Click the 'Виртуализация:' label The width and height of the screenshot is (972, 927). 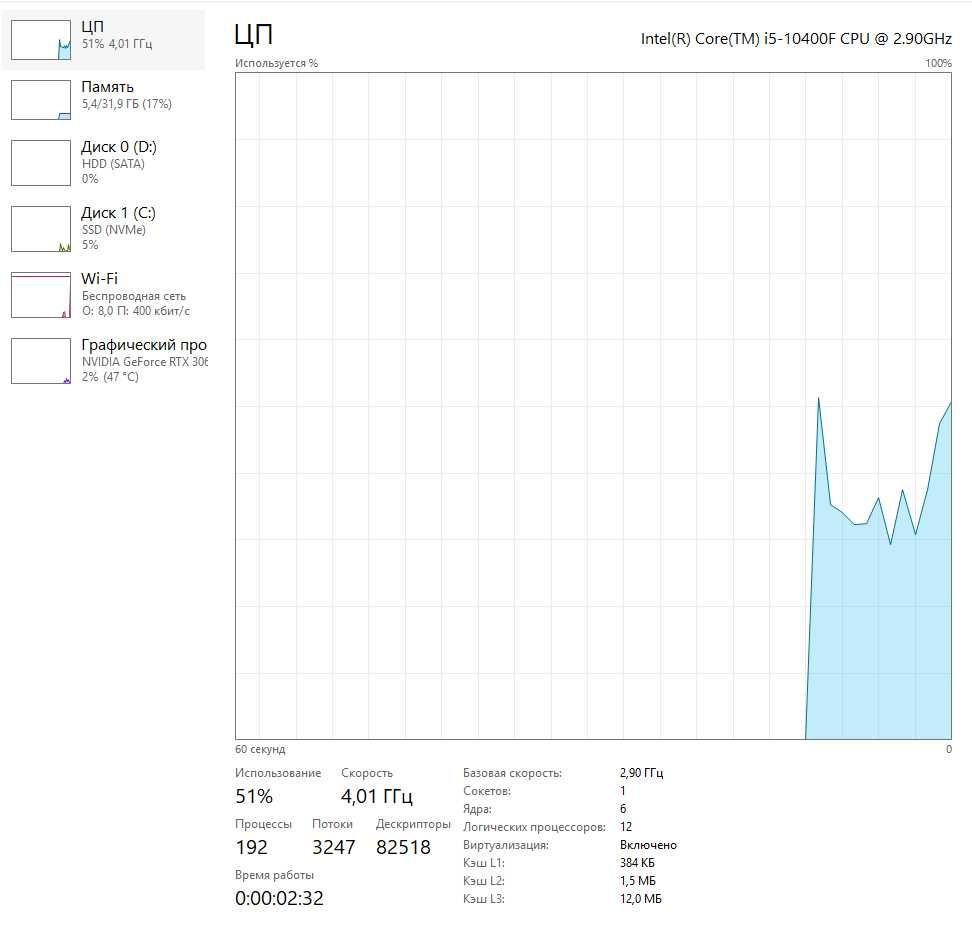pos(506,845)
